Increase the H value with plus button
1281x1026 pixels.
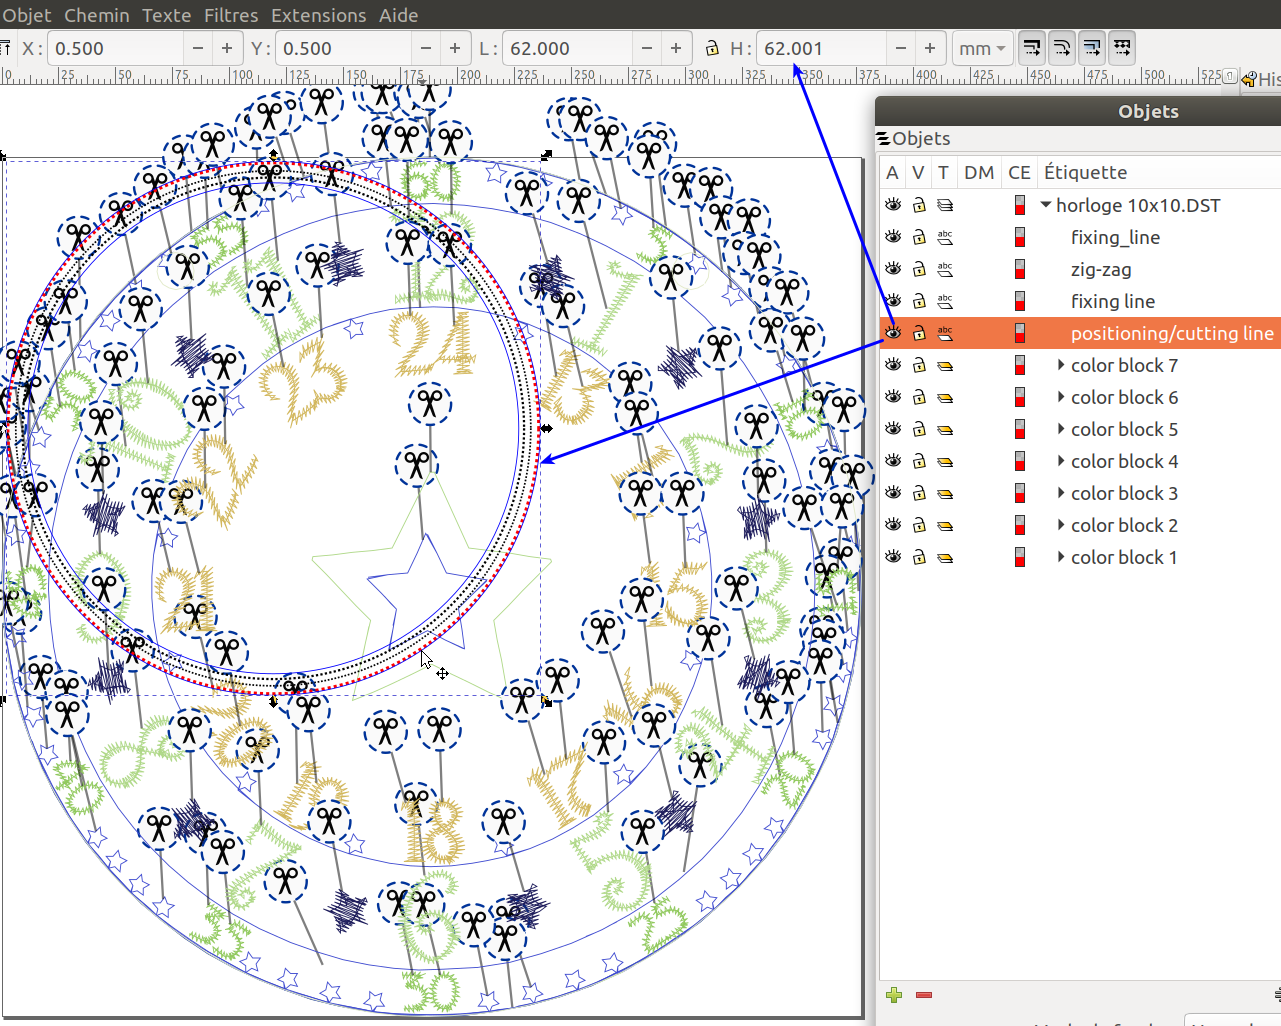pos(930,48)
